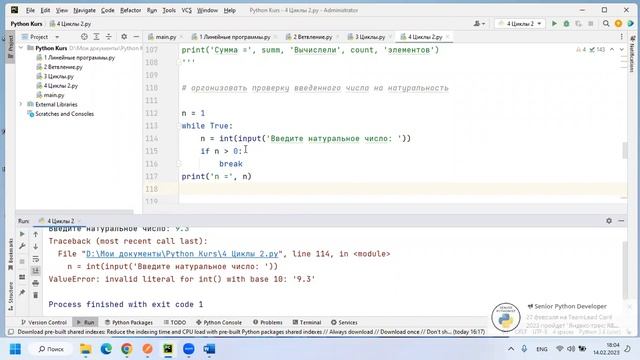Close 4 Циклы 2 tab in Run panel
Image resolution: width=640 pixels, height=360 pixels.
coord(79,221)
